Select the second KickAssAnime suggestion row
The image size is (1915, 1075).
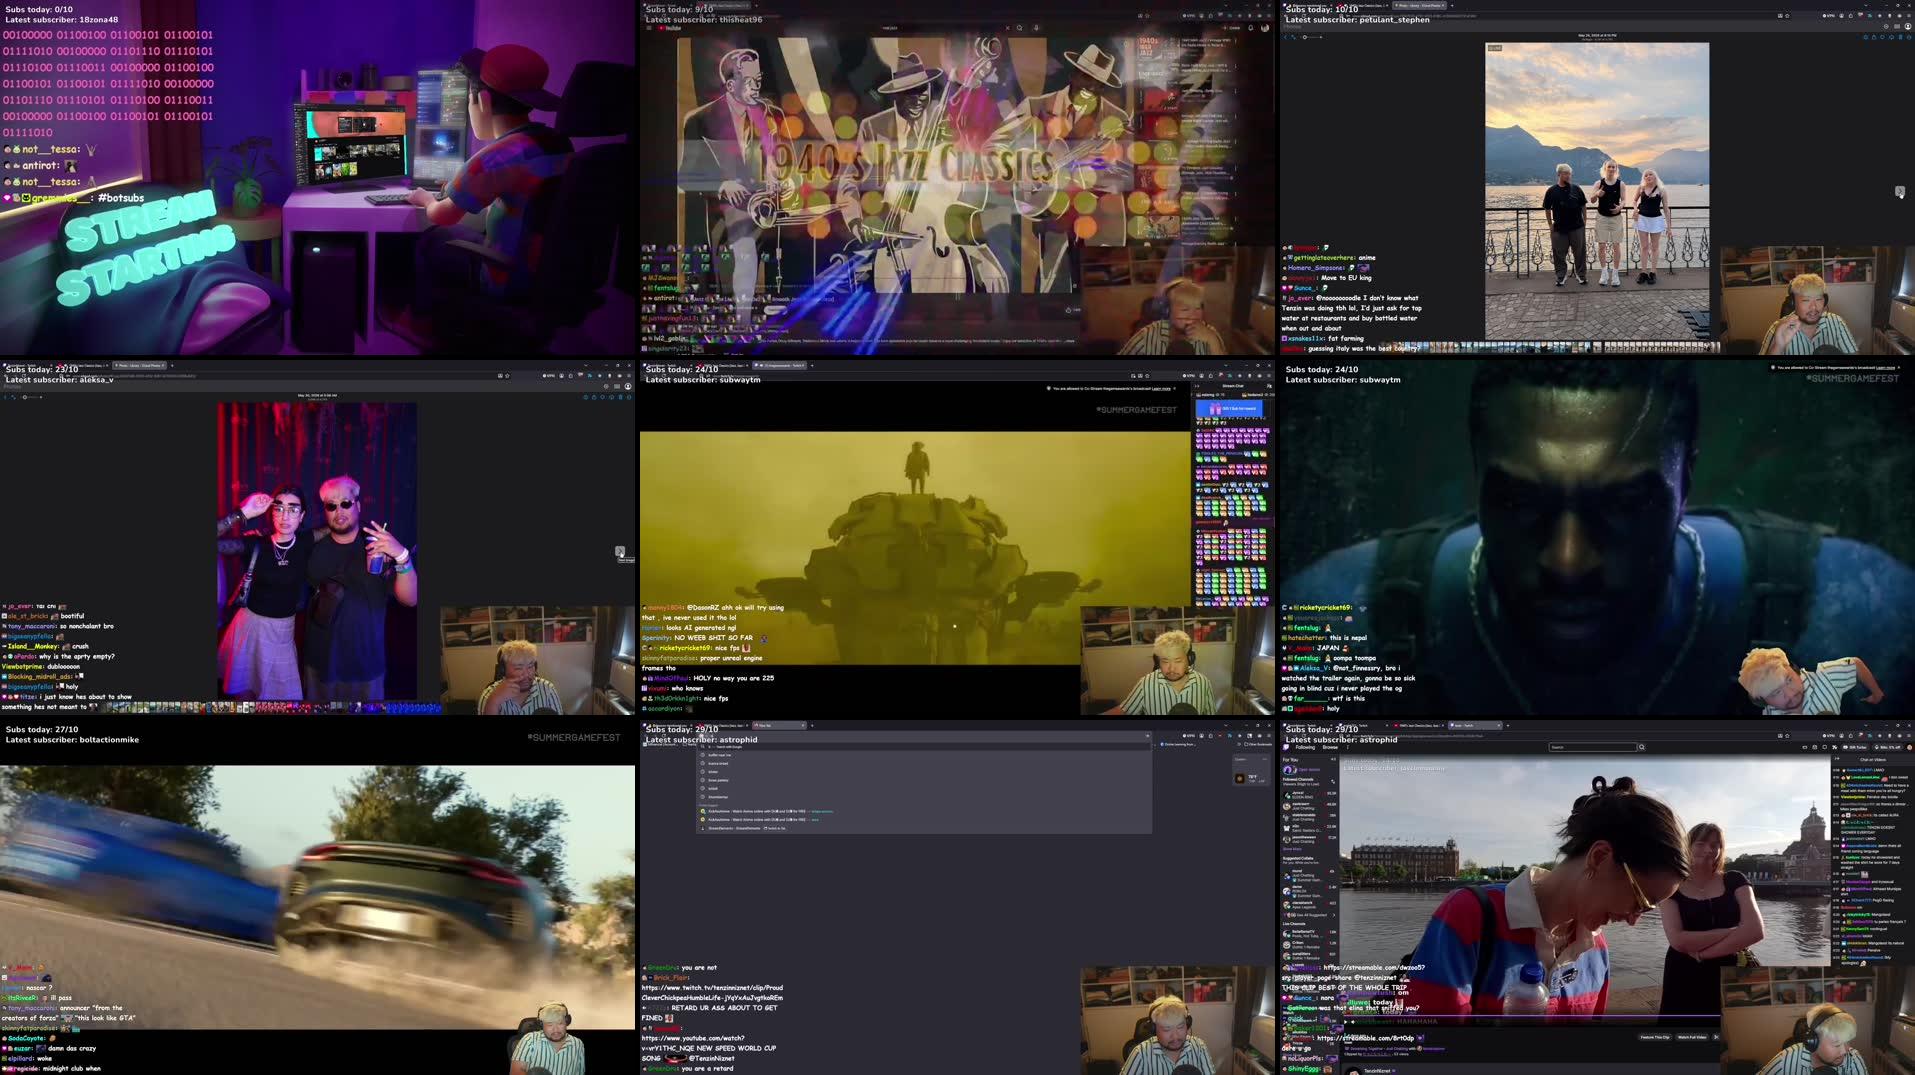coord(923,819)
